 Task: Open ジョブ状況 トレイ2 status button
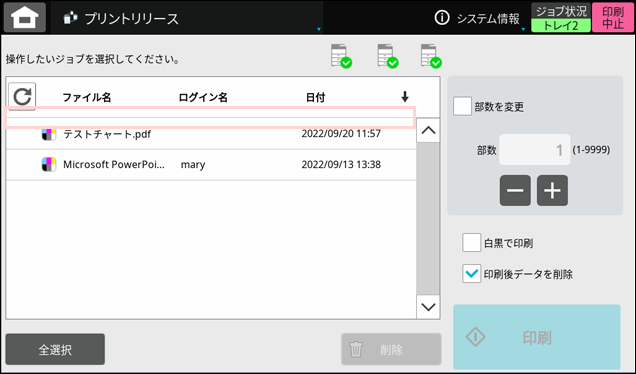coord(561,18)
